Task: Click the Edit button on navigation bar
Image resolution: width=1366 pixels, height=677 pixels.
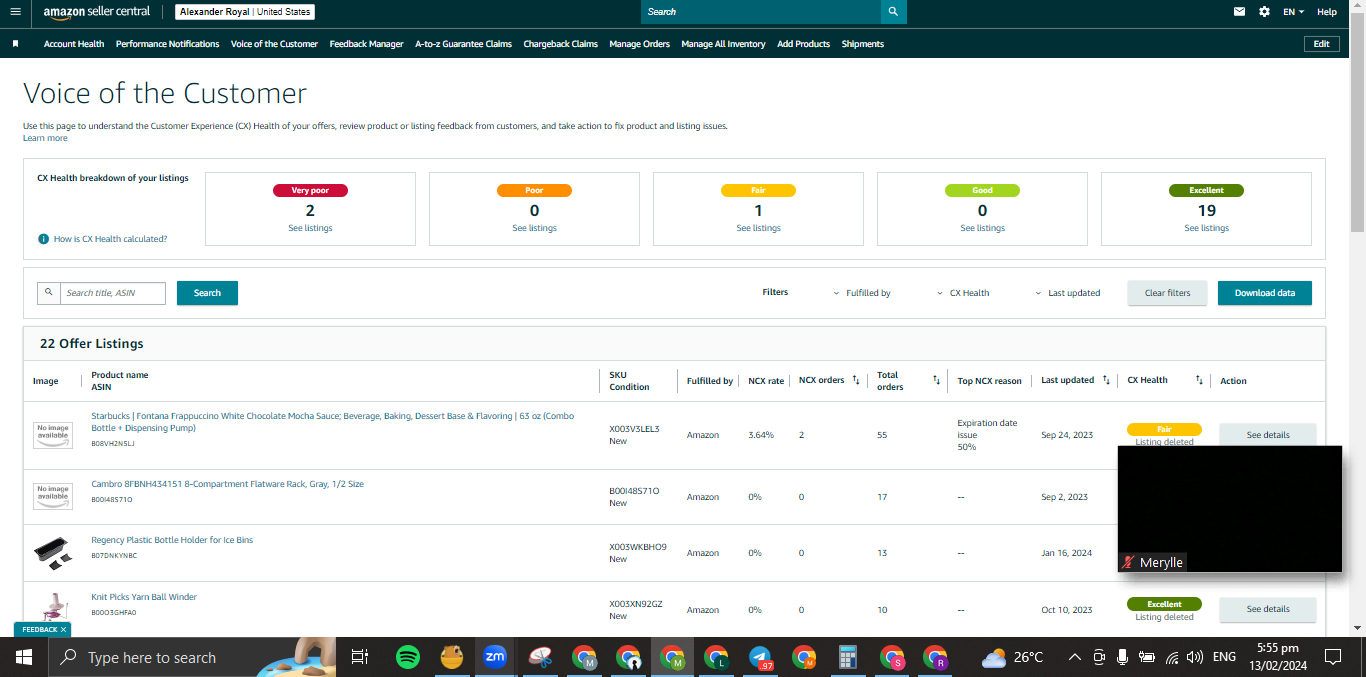Action: click(1321, 44)
